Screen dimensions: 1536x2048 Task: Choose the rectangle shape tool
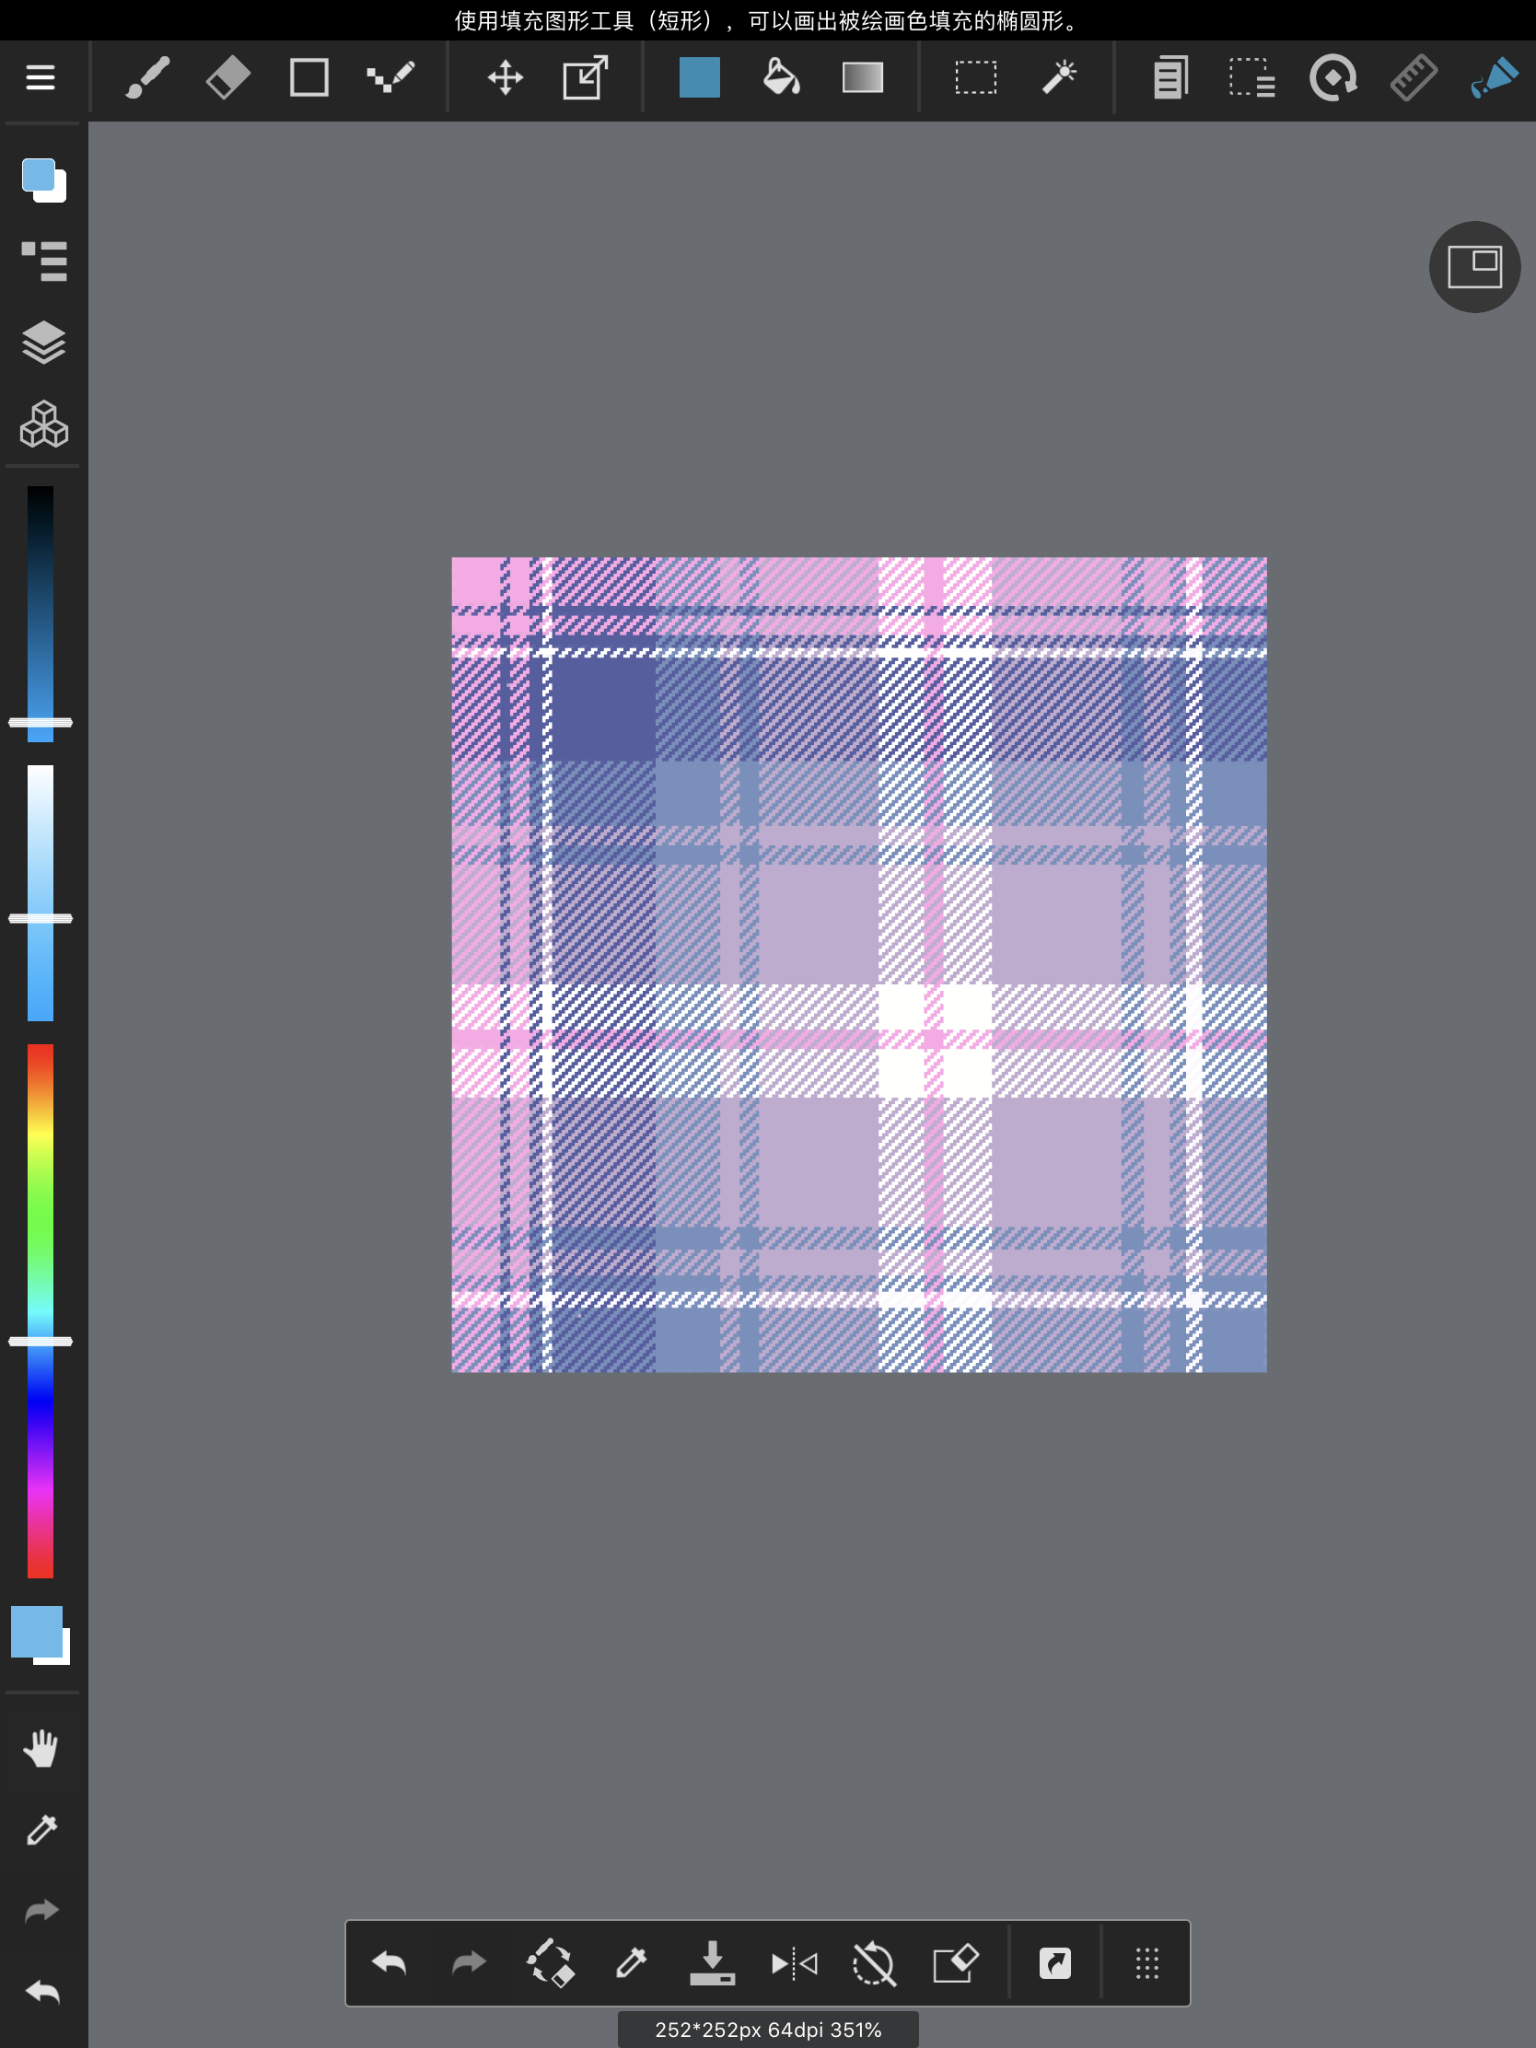pyautogui.click(x=309, y=78)
